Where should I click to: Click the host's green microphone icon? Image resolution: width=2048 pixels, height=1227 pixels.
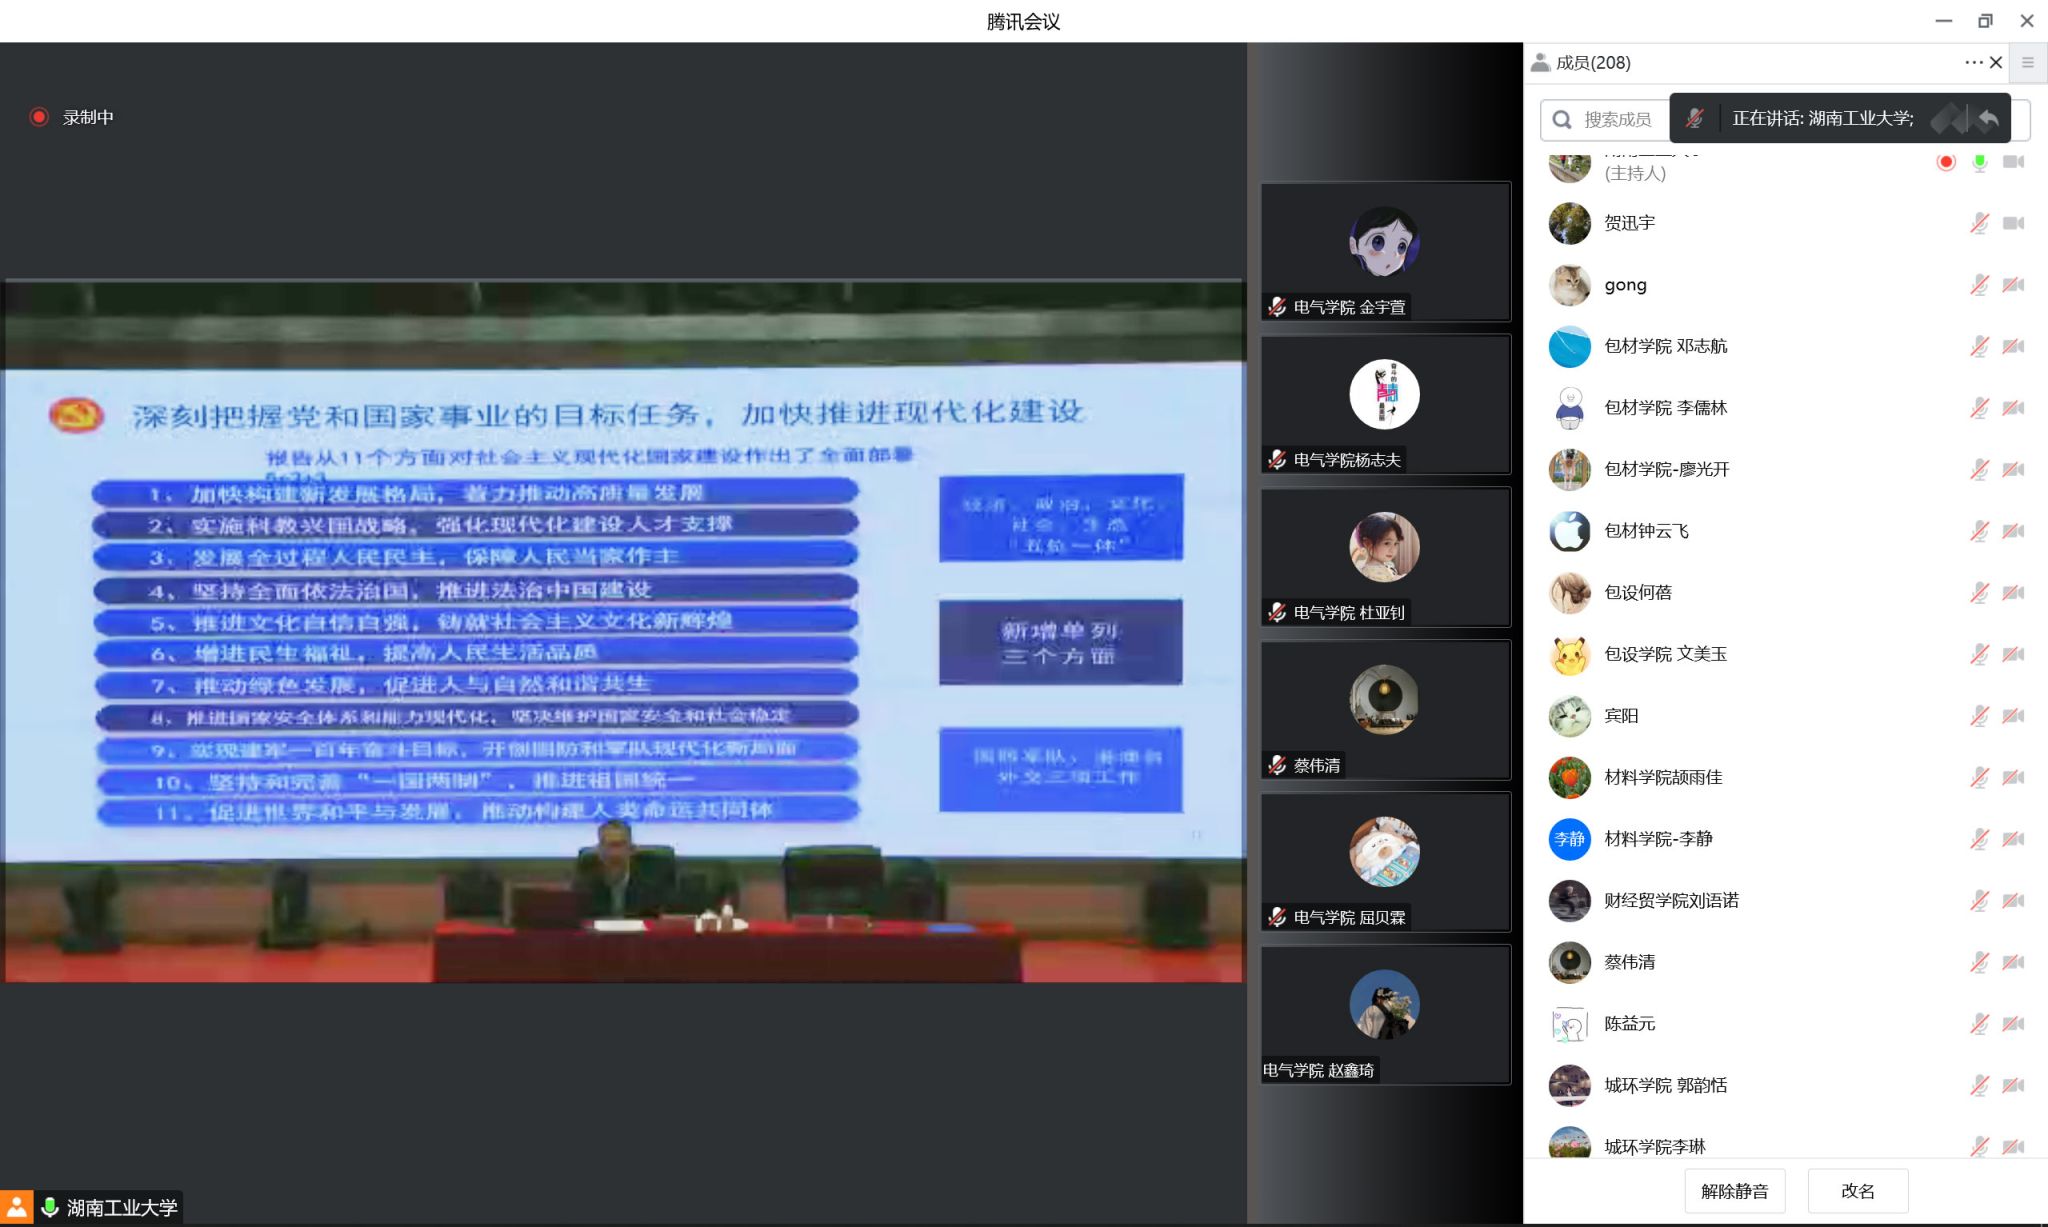pyautogui.click(x=1979, y=162)
